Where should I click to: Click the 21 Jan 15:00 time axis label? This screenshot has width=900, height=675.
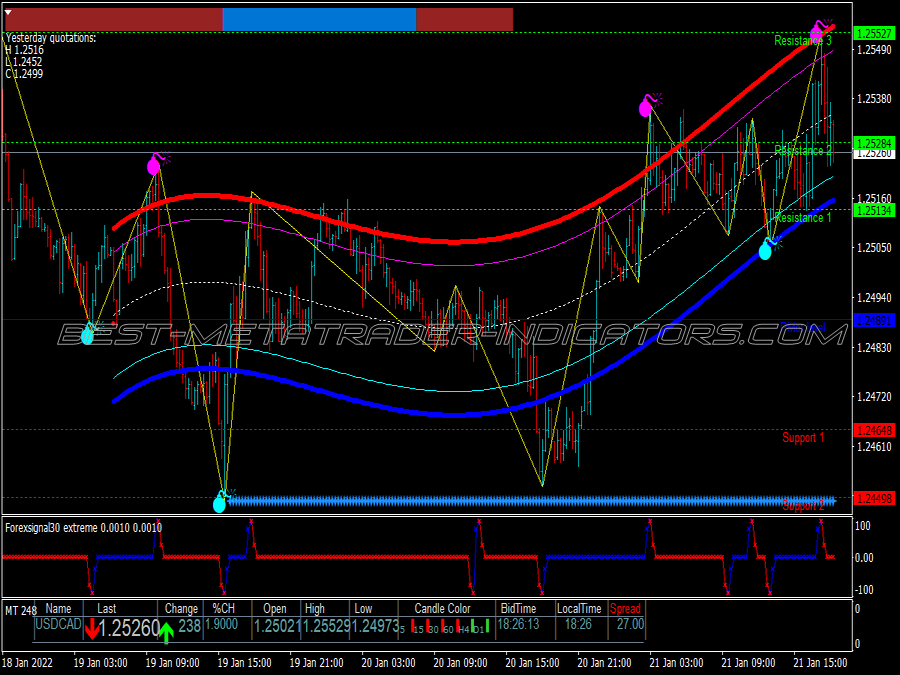click(x=820, y=662)
